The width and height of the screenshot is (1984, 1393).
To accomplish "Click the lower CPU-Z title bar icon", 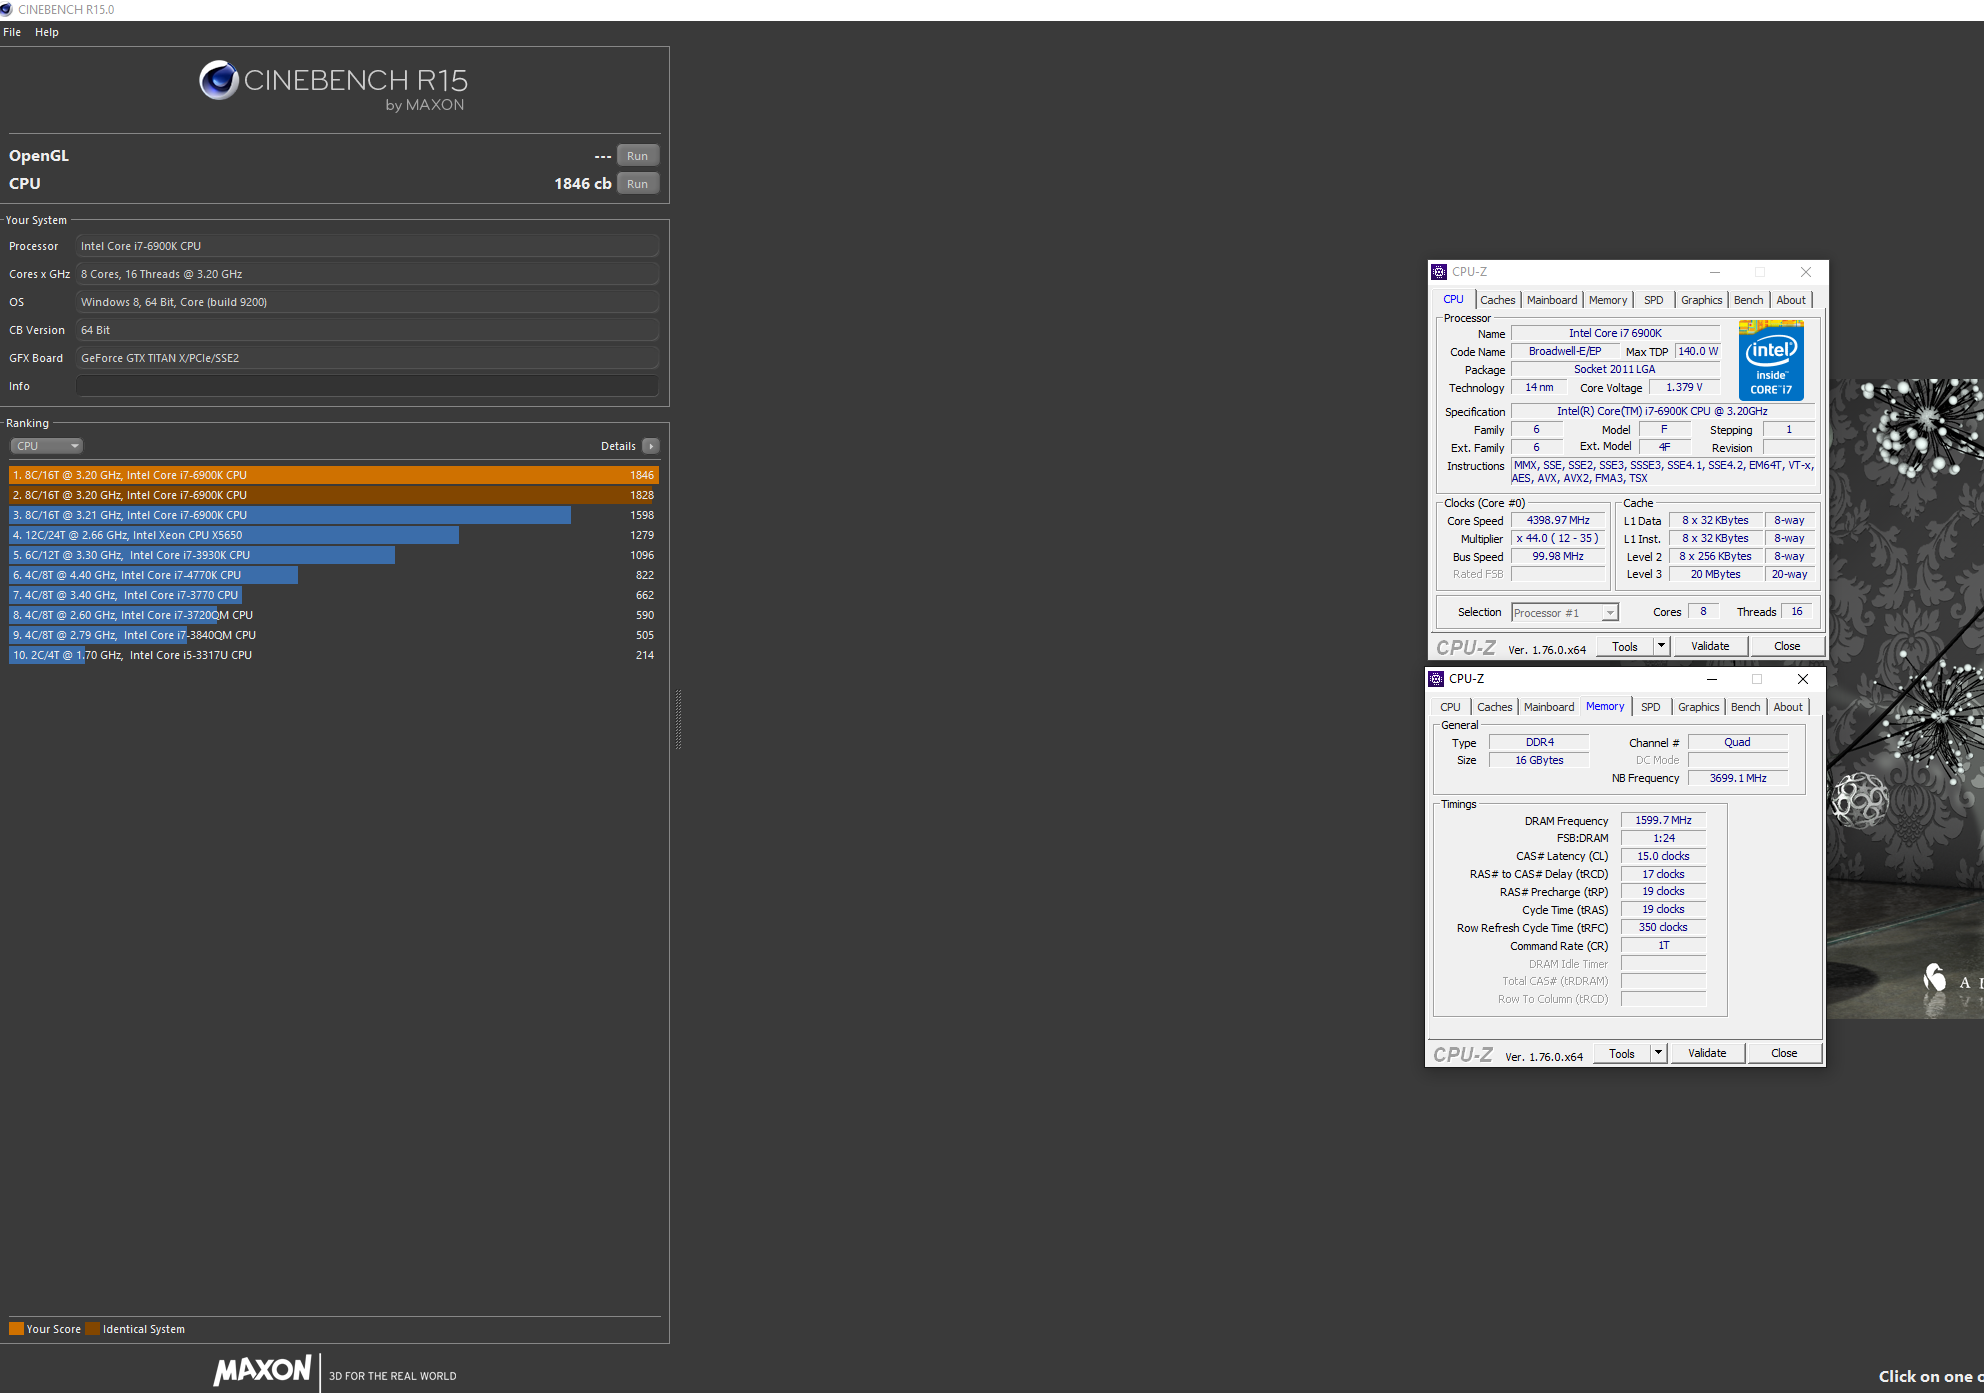I will [1436, 679].
